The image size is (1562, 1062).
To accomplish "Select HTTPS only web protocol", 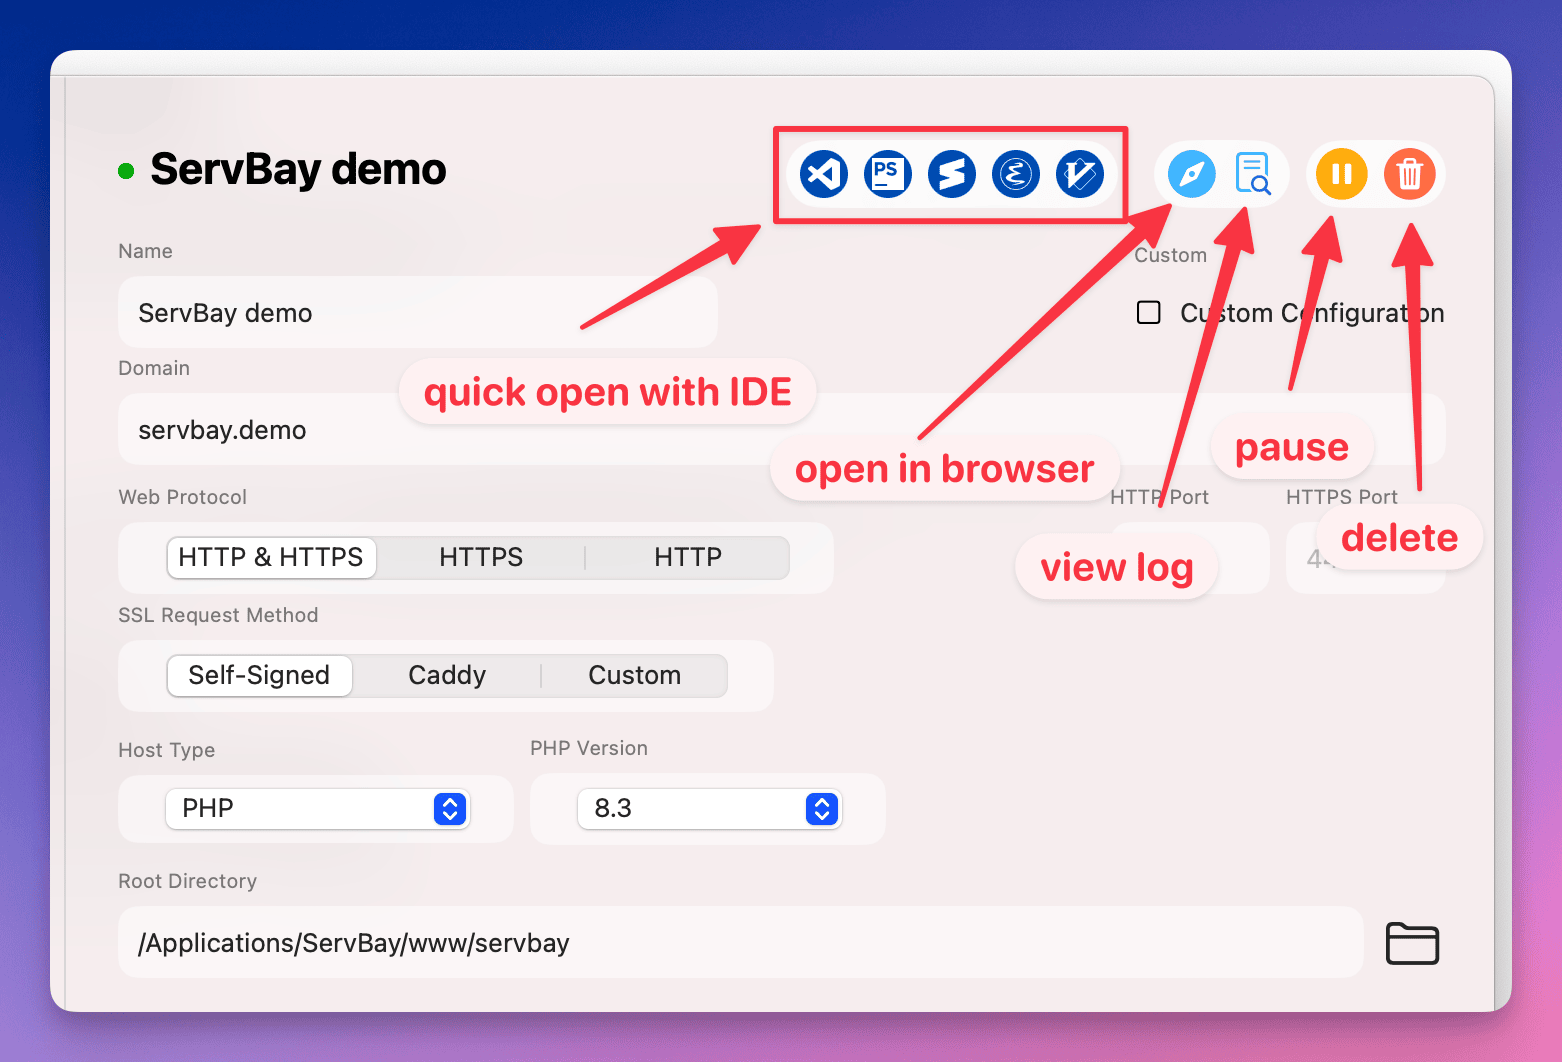I will 481,557.
